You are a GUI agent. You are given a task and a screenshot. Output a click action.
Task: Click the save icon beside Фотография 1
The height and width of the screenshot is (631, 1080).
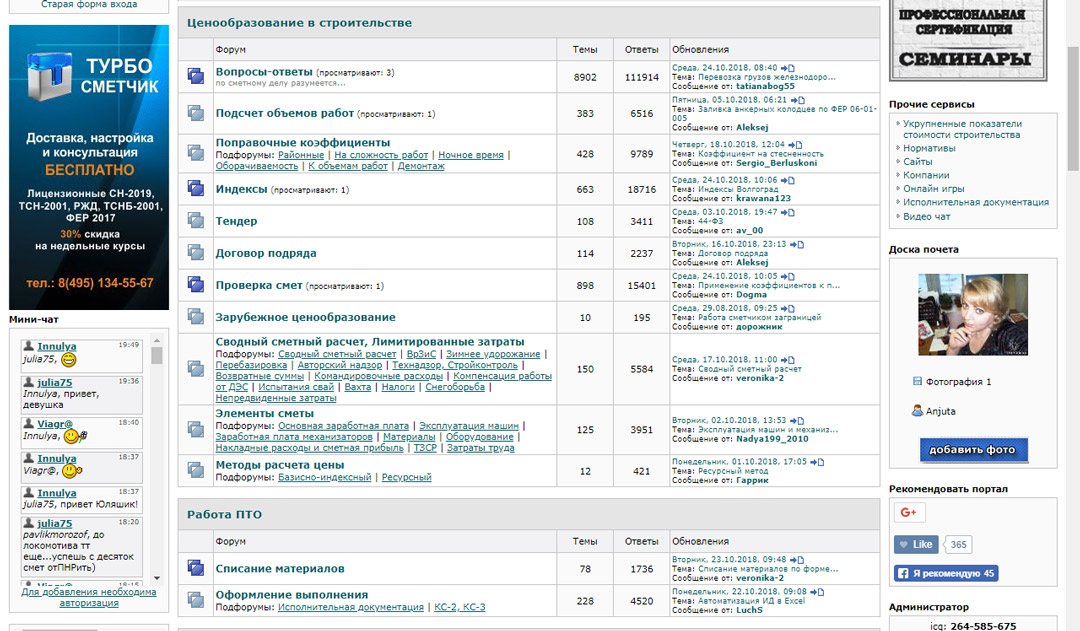[x=917, y=382]
